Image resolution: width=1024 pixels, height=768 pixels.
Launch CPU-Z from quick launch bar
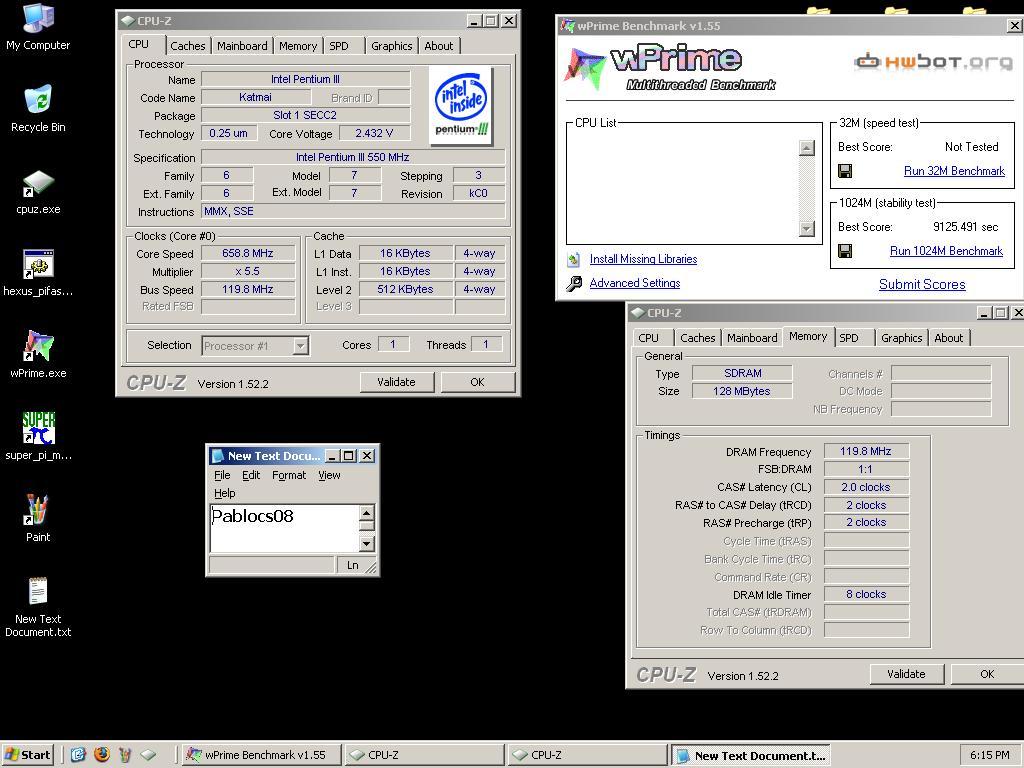point(148,755)
